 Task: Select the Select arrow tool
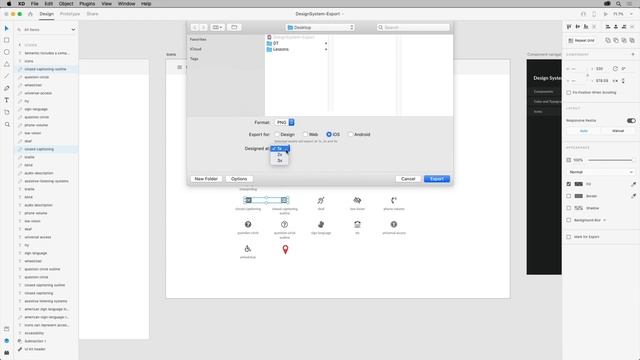(x=7, y=29)
